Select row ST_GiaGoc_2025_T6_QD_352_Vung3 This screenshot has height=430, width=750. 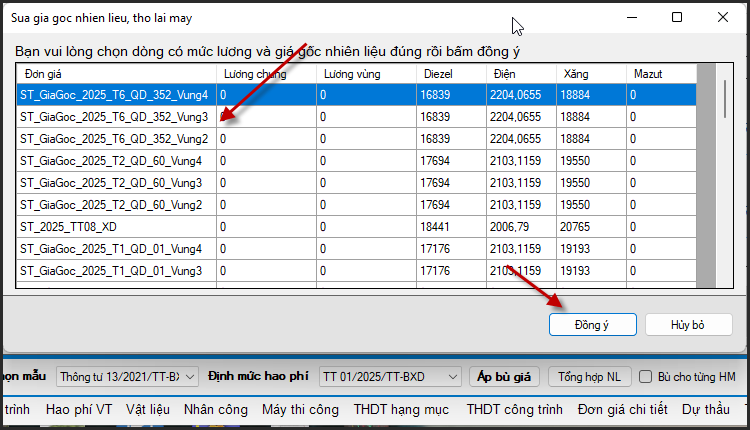click(x=114, y=117)
